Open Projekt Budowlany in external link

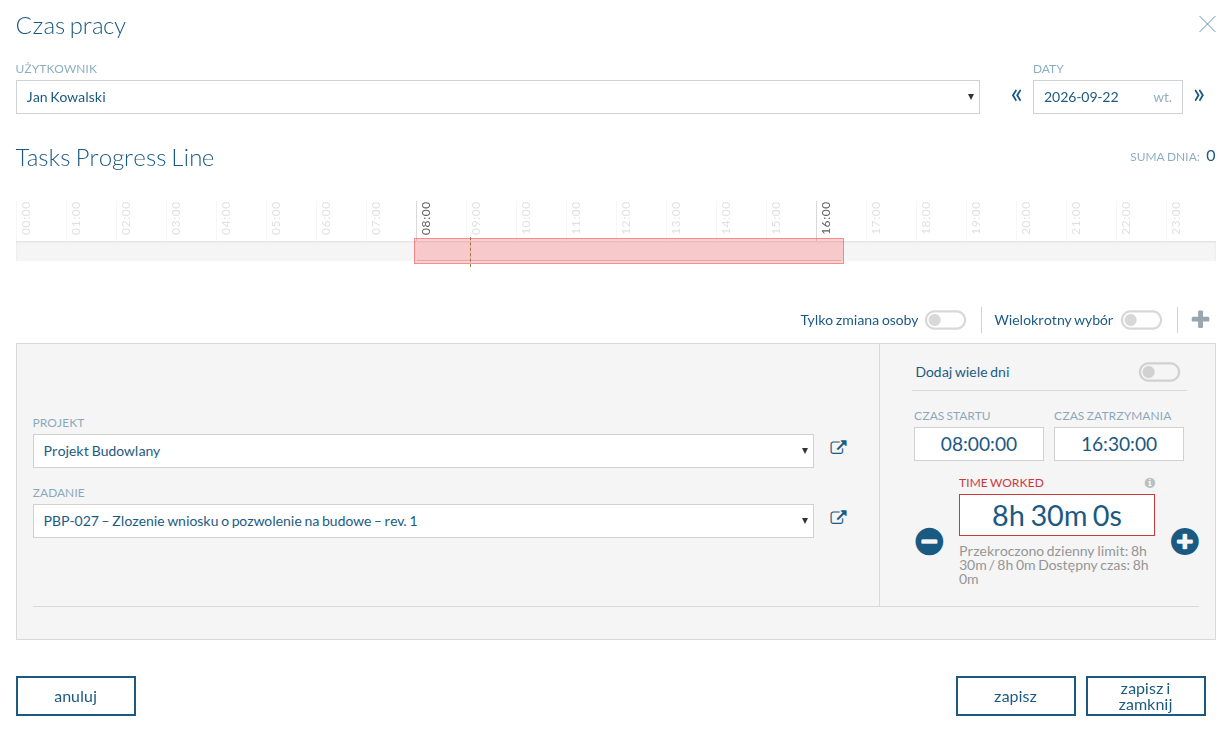tap(839, 448)
